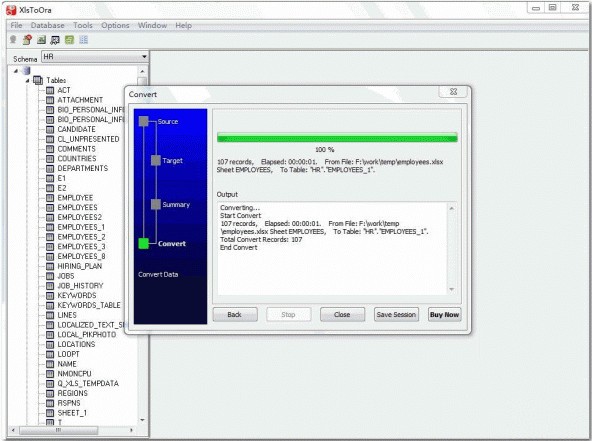This screenshot has width=592, height=441.
Task: Click the table icon beside ATTACHMENT
Action: pos(50,100)
